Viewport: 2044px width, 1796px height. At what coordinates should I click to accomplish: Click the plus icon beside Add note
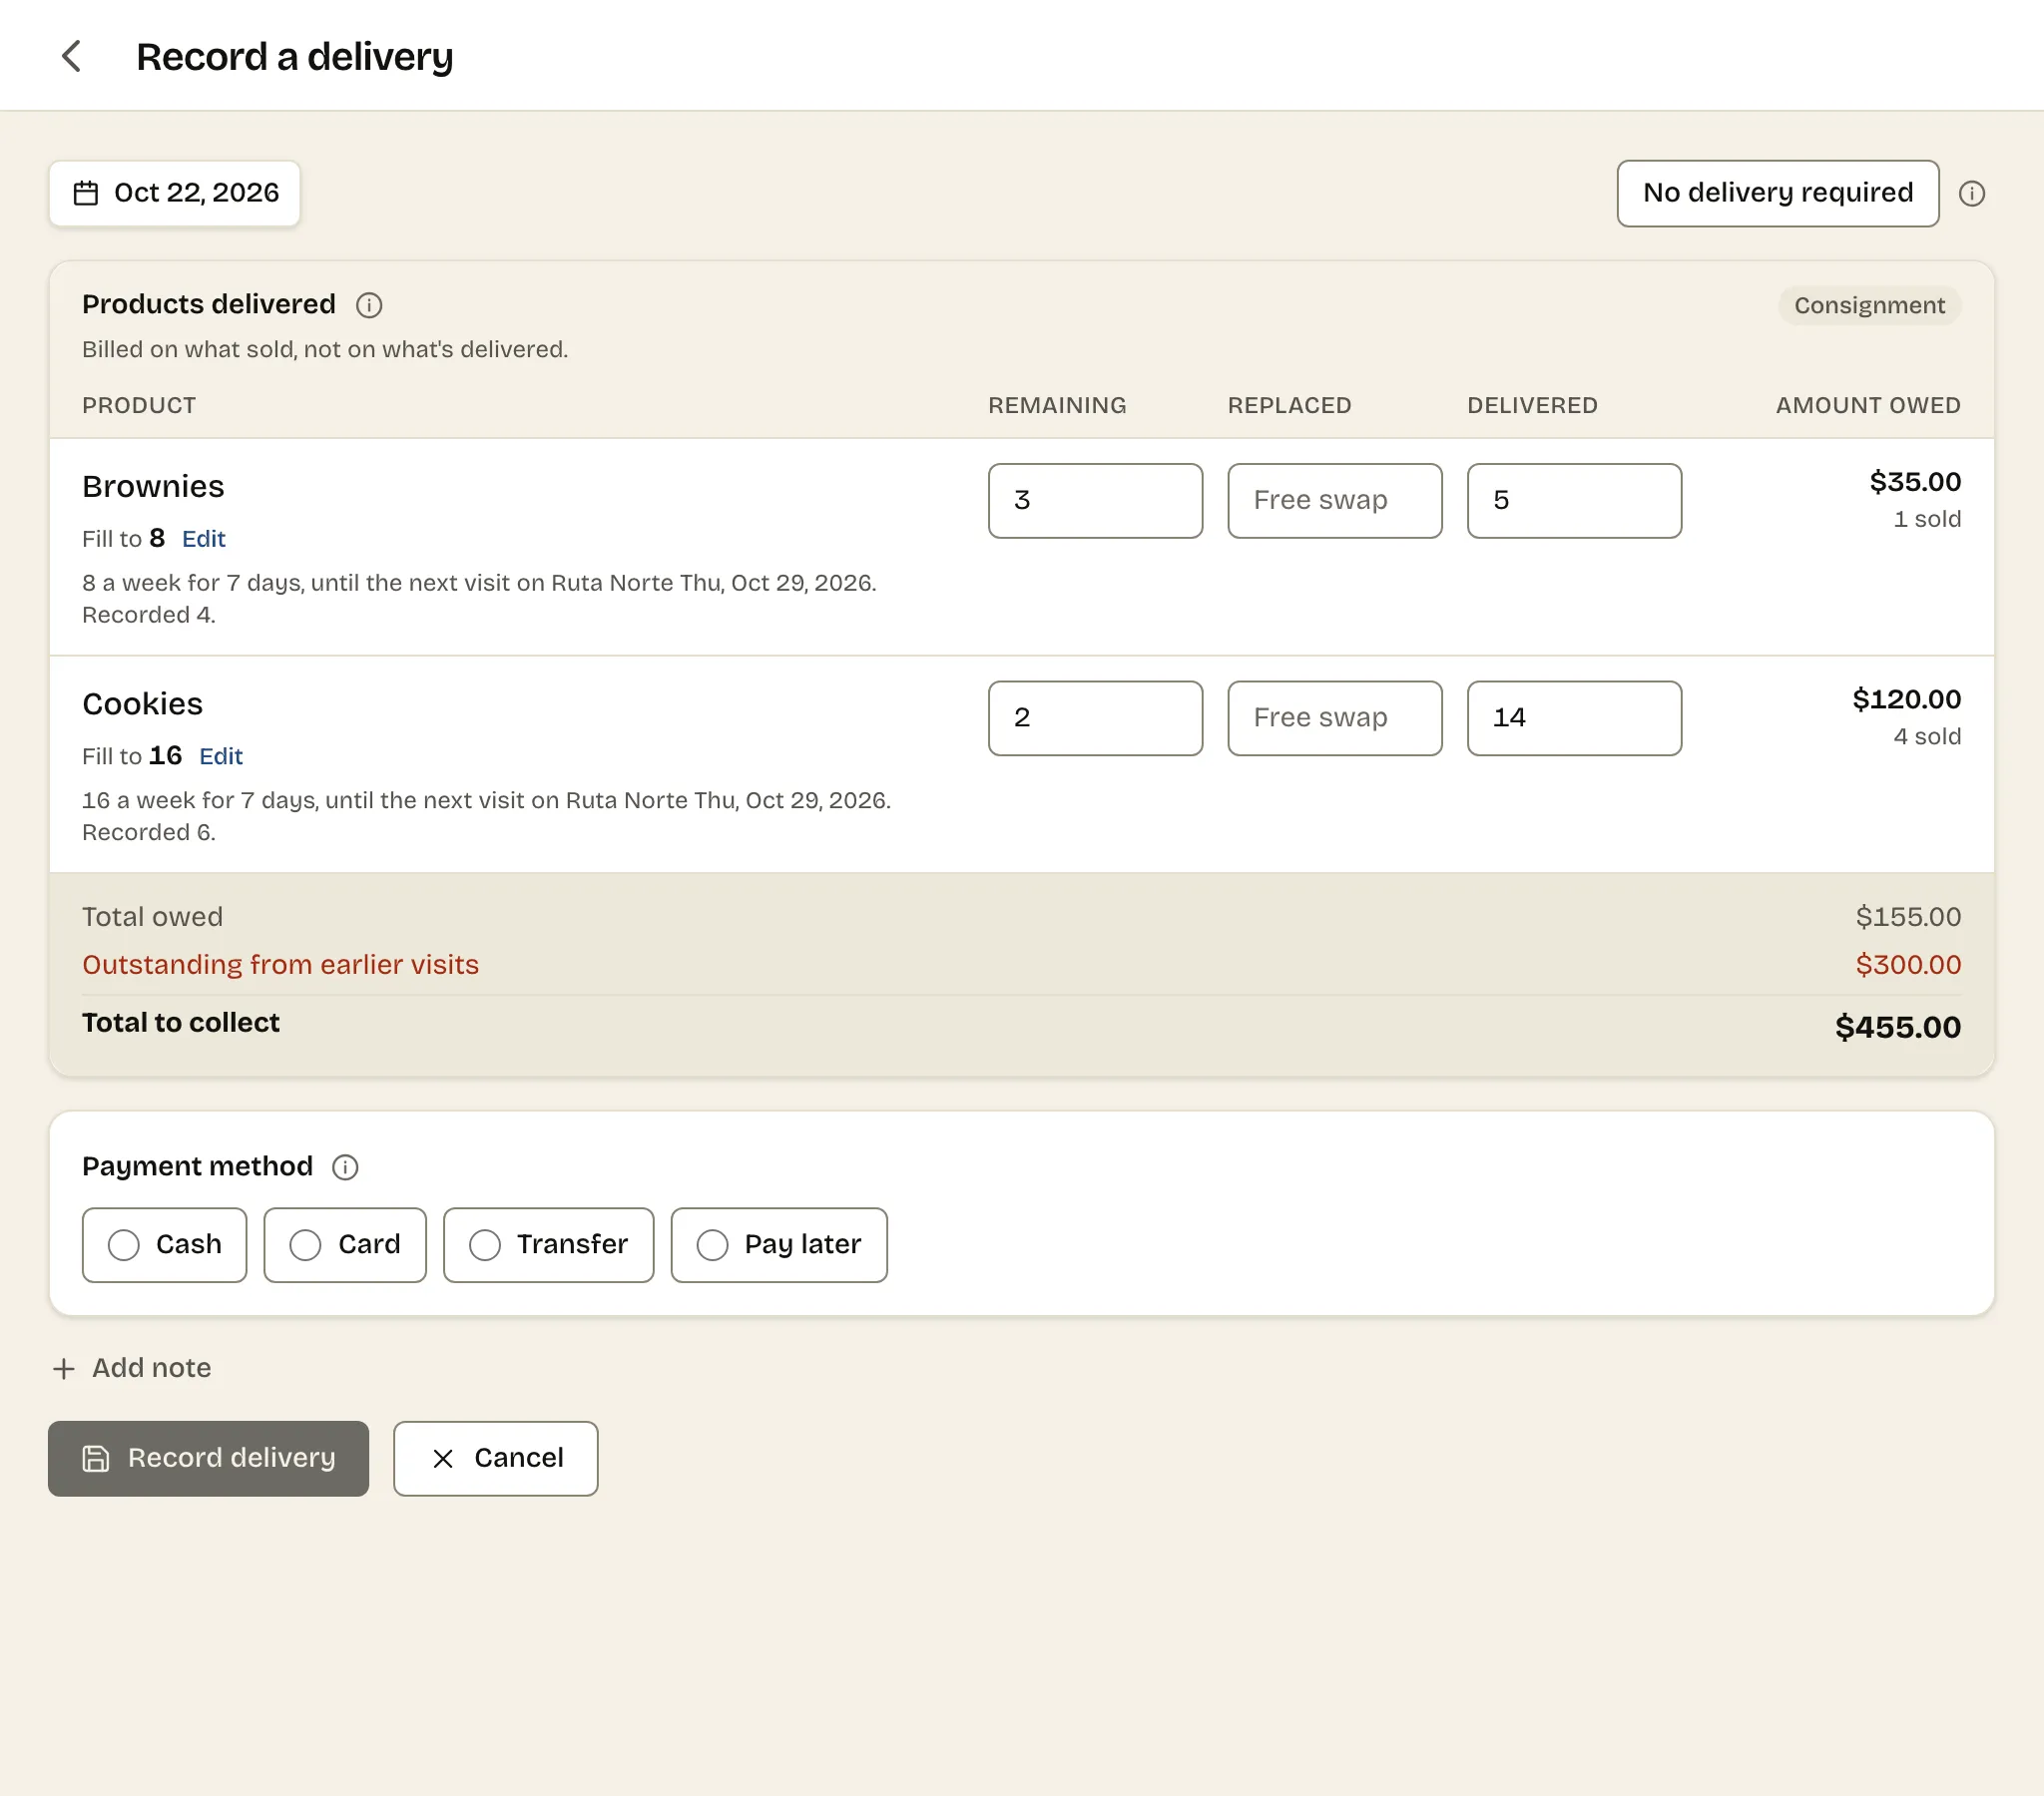coord(64,1368)
